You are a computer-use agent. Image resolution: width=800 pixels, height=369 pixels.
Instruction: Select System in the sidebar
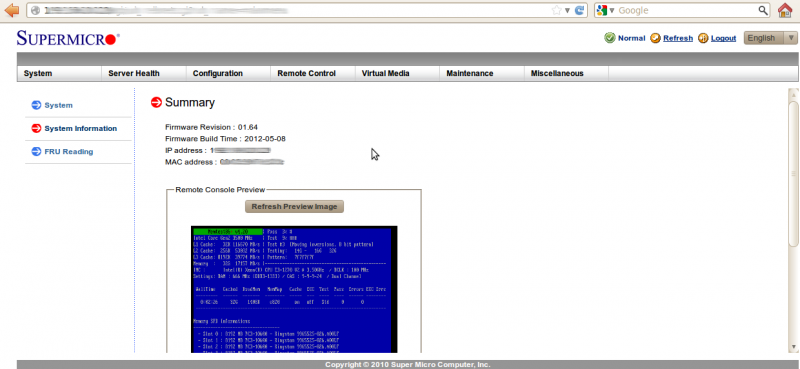click(59, 105)
